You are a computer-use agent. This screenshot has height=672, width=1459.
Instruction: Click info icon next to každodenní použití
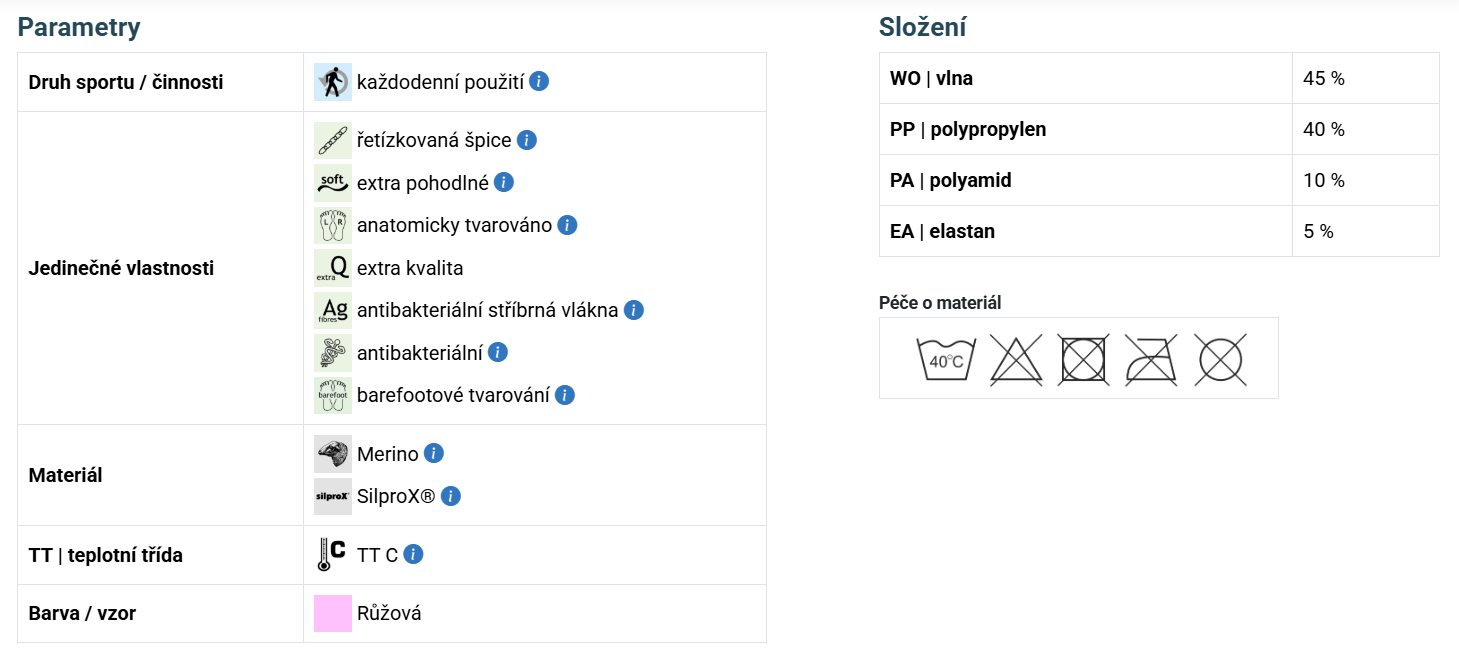pyautogui.click(x=539, y=82)
